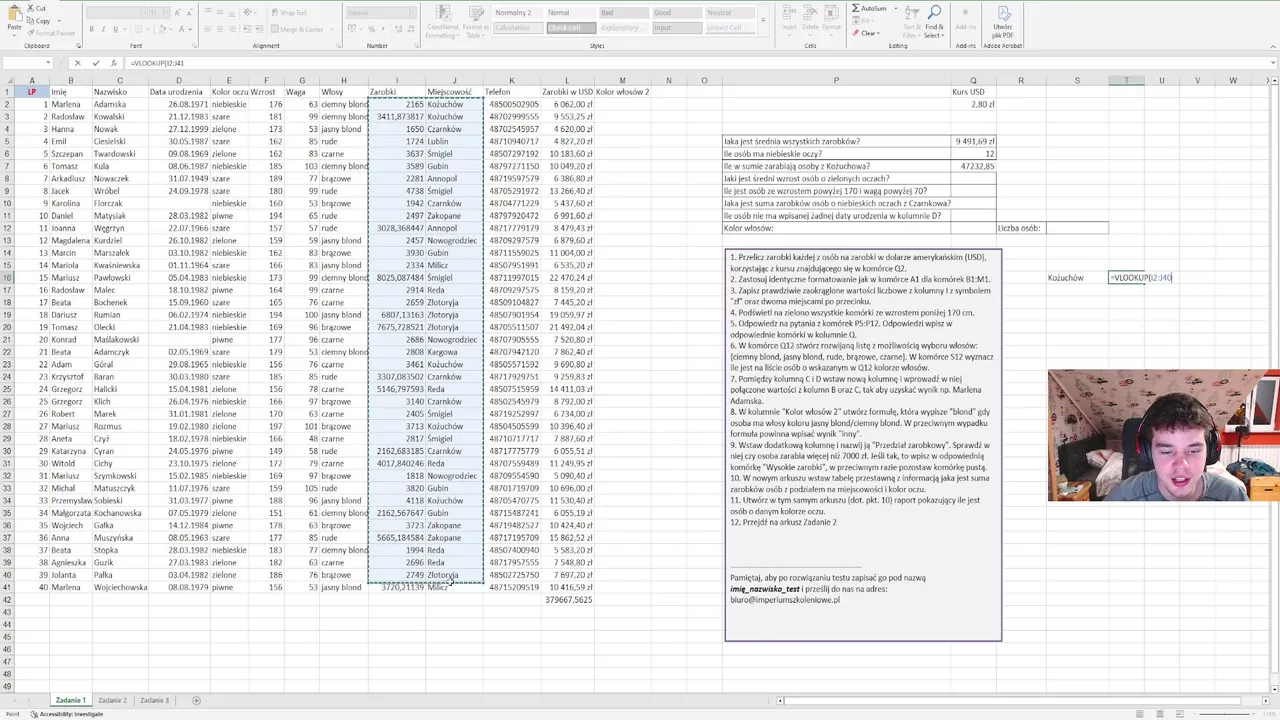Click inside the formula bar text
This screenshot has height=720, width=1280.
tap(157, 63)
